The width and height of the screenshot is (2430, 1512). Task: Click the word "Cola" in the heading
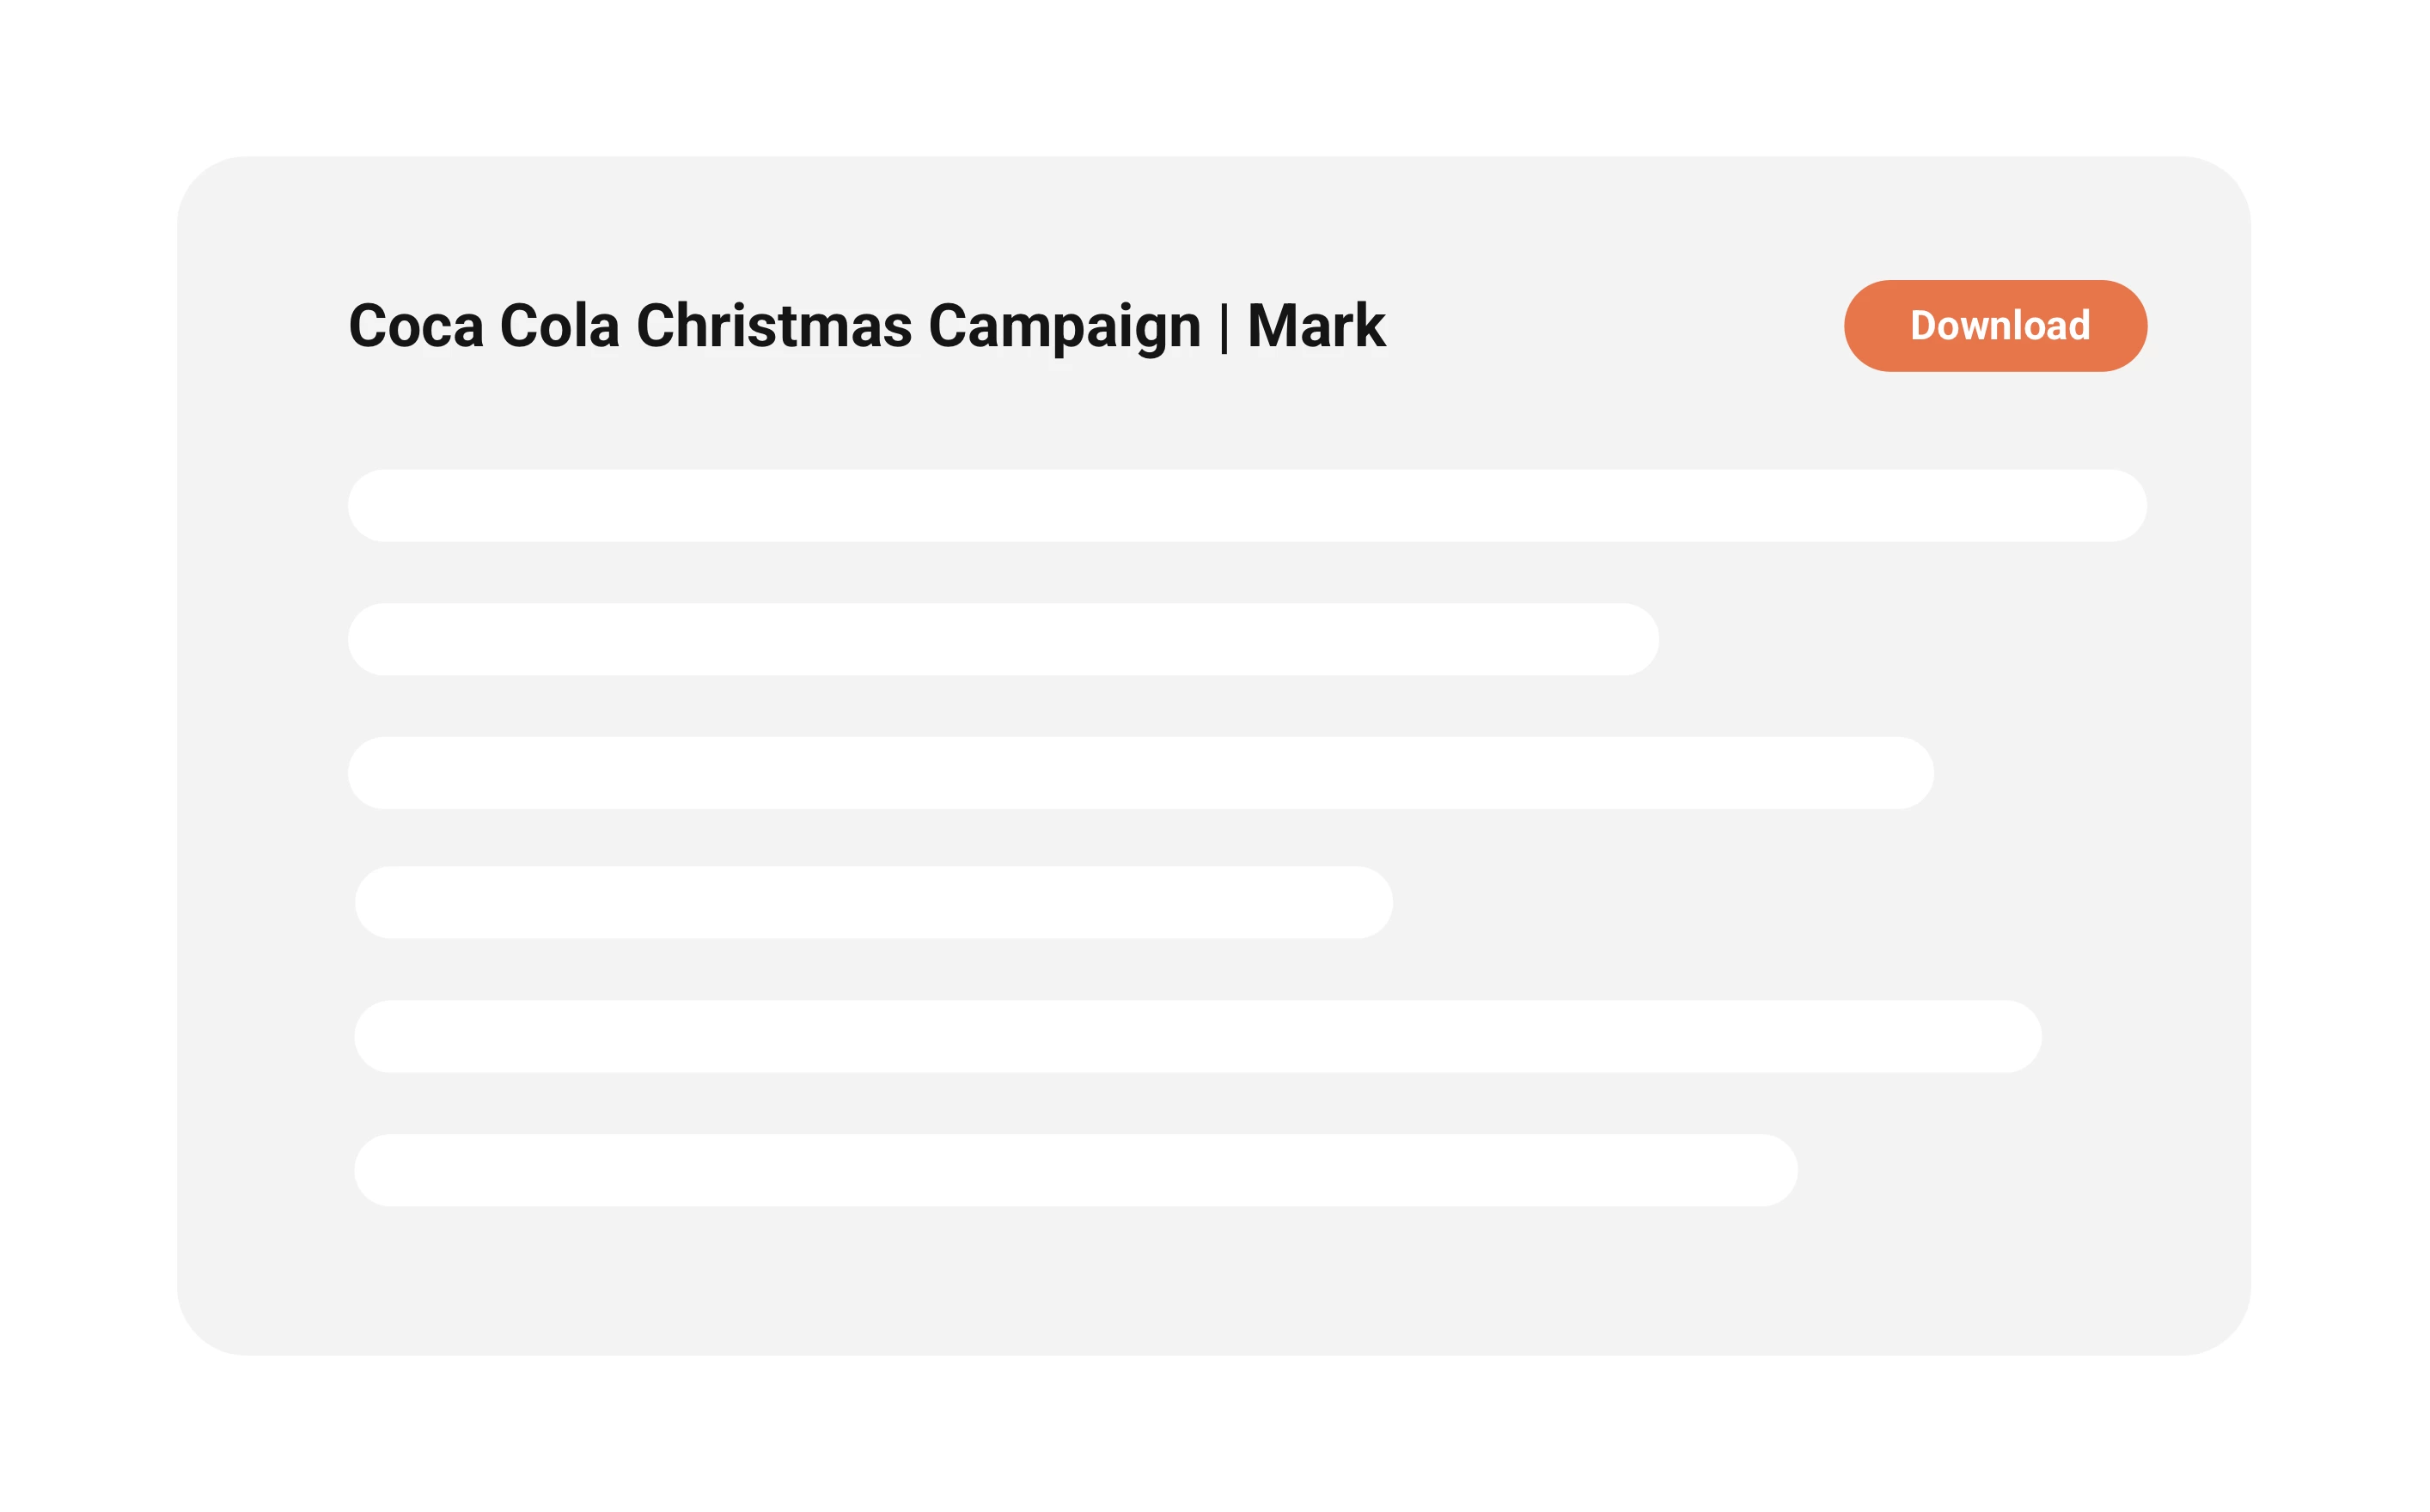(x=559, y=326)
